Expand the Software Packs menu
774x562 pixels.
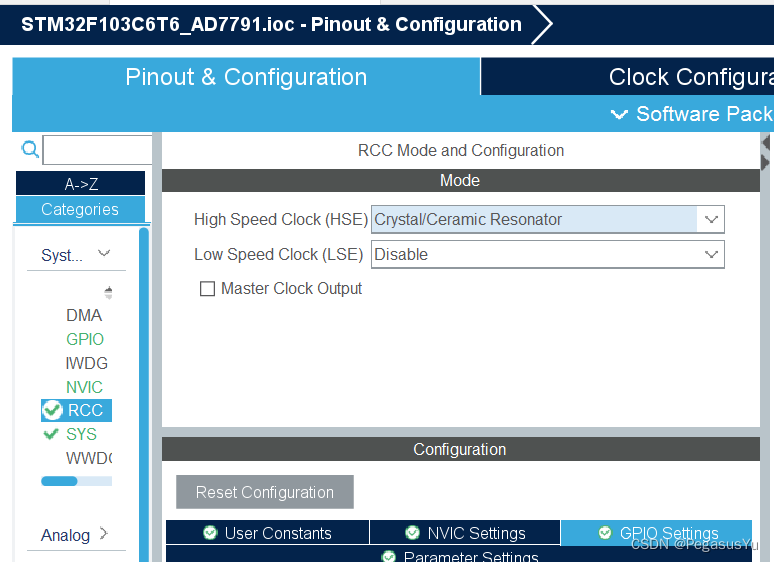pos(691,114)
